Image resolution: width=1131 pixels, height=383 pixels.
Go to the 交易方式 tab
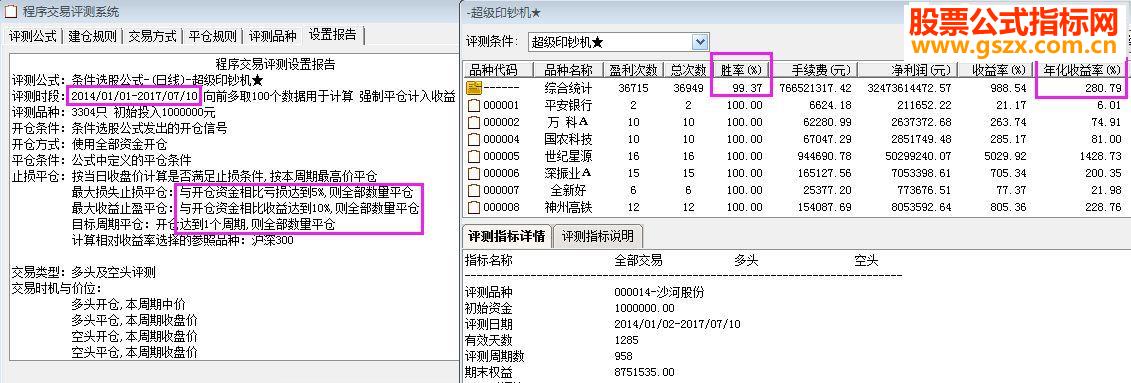pos(152,36)
